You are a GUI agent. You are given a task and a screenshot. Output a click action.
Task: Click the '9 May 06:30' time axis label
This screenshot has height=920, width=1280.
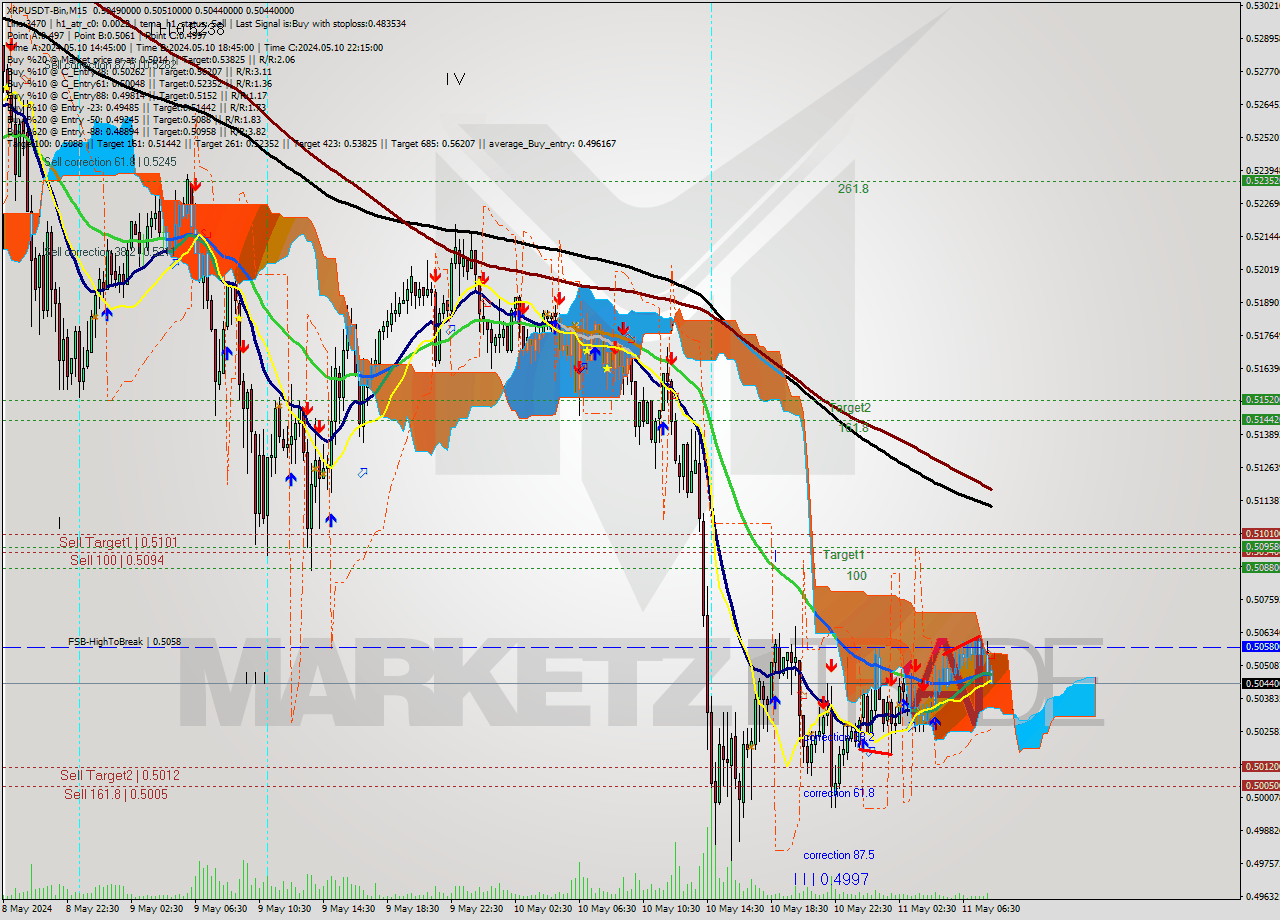click(220, 909)
